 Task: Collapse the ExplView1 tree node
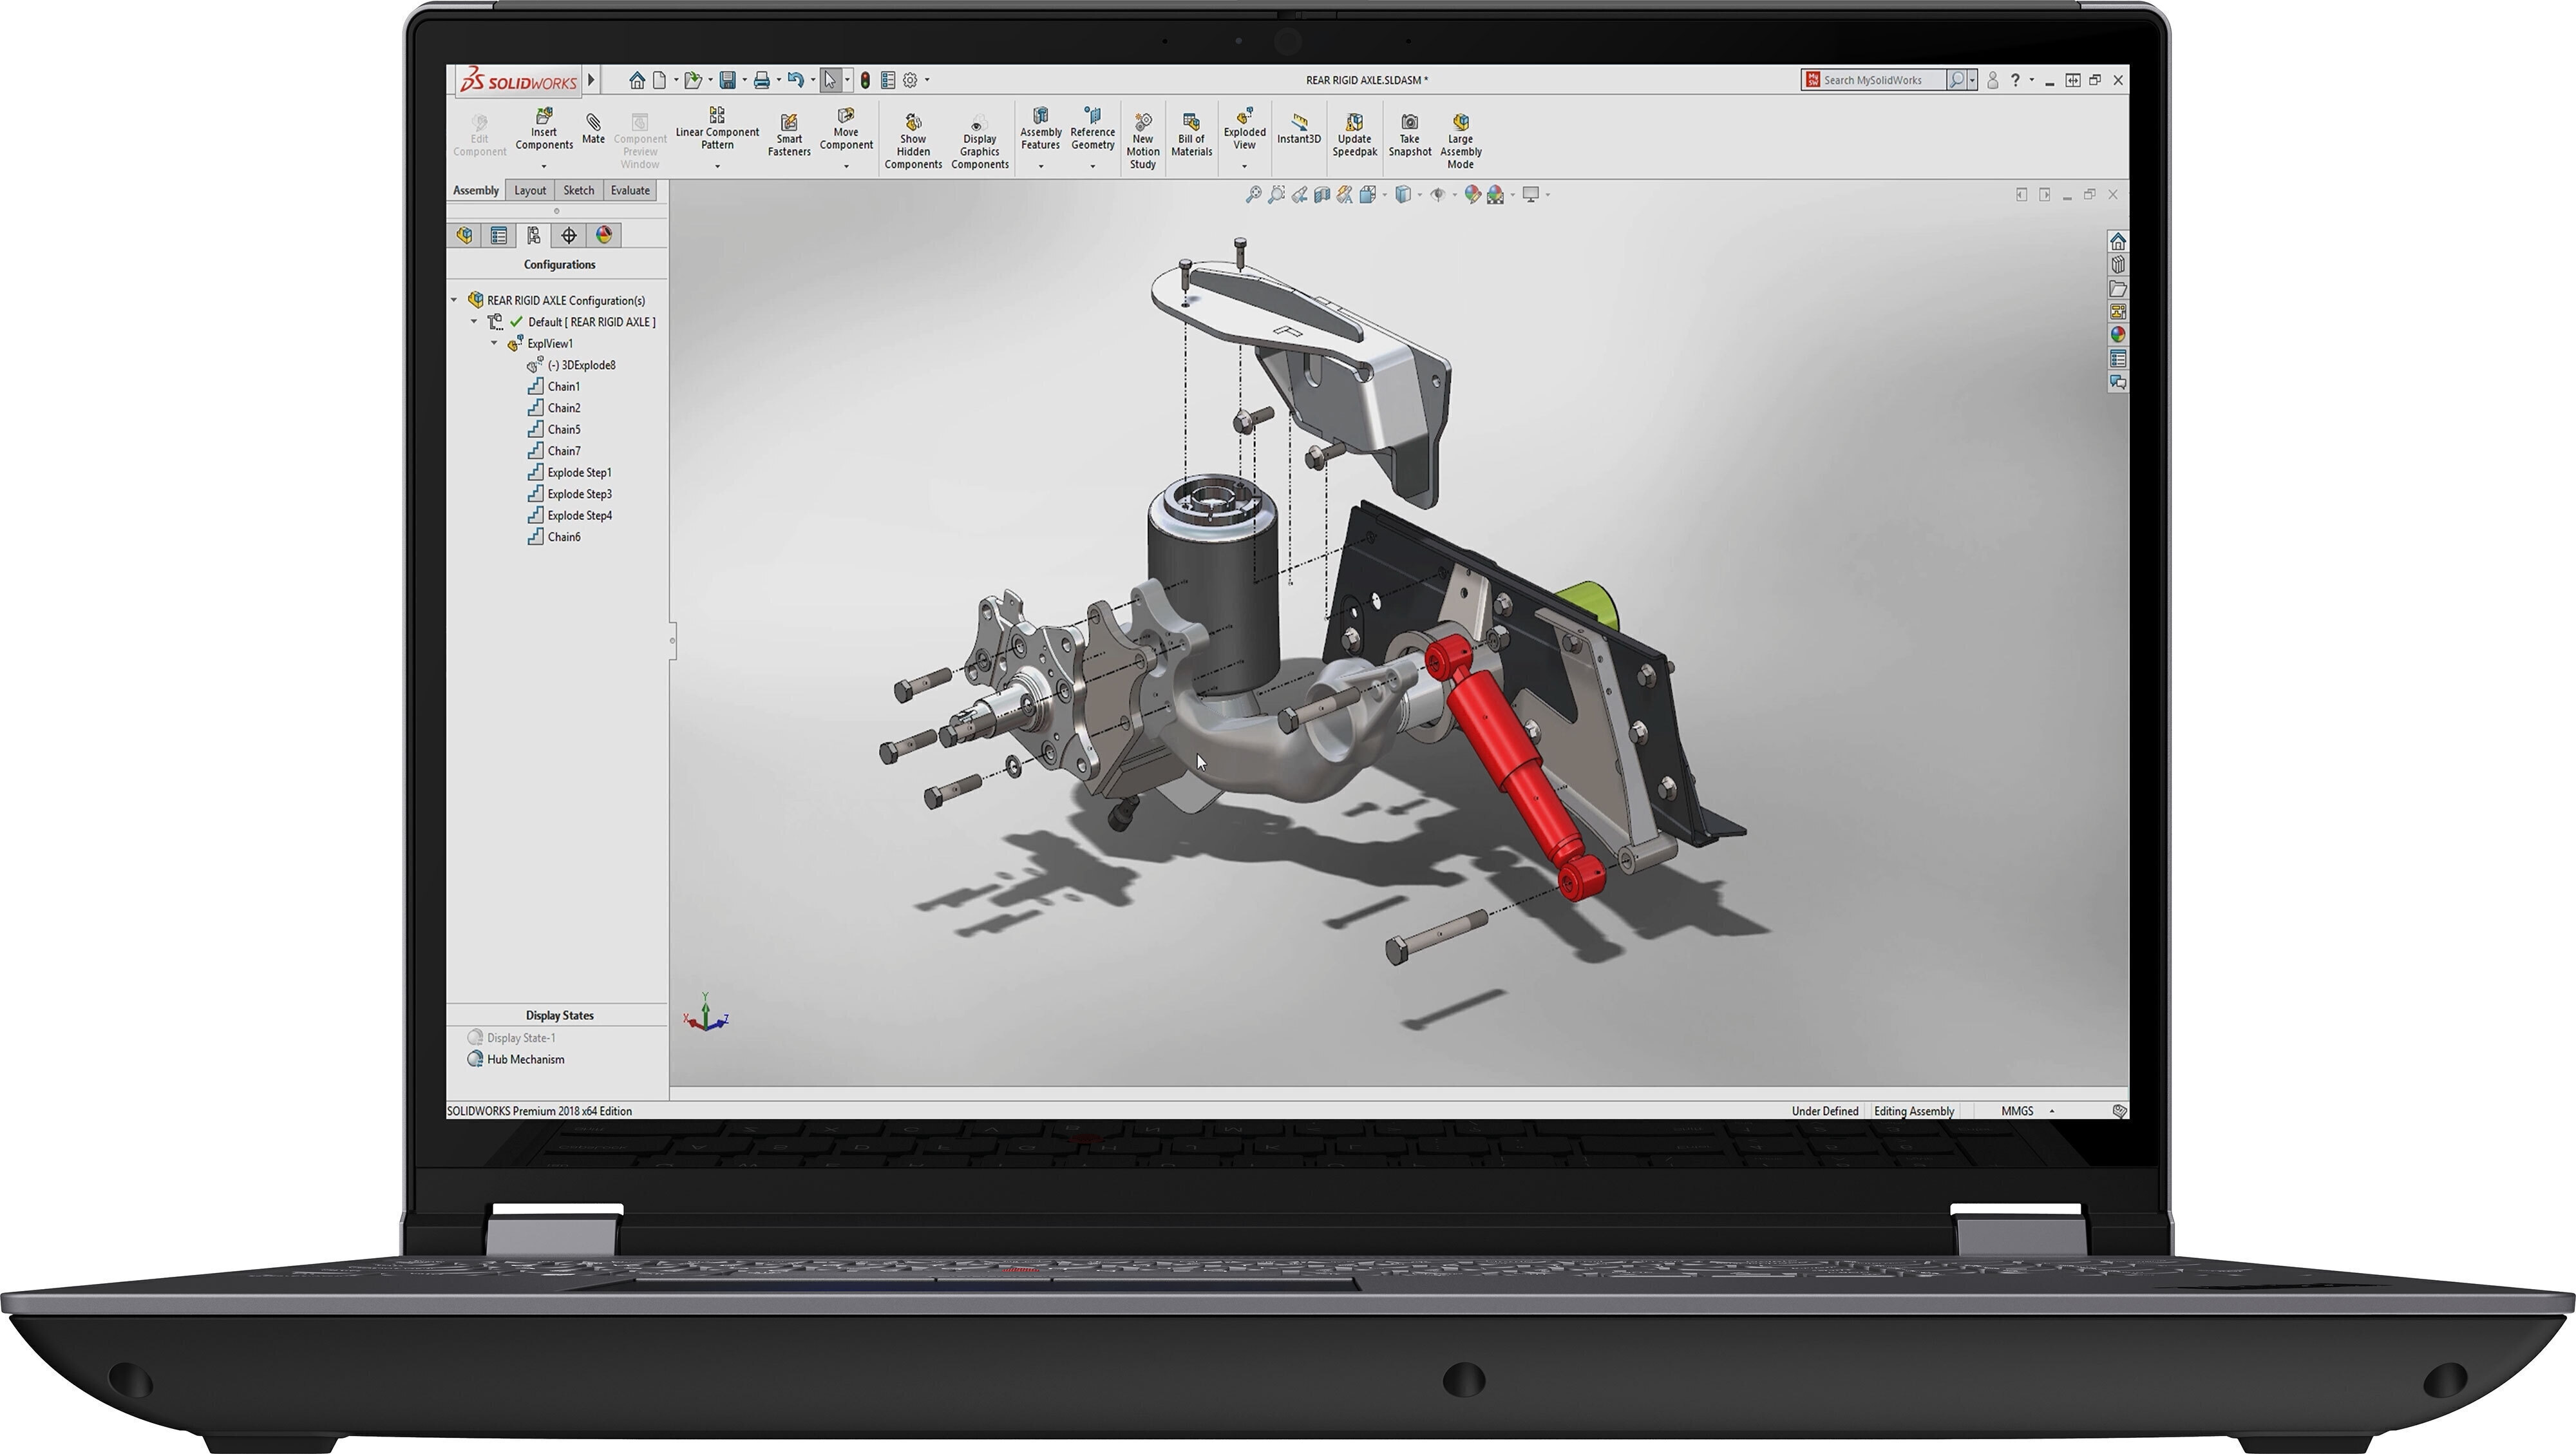pyautogui.click(x=494, y=343)
